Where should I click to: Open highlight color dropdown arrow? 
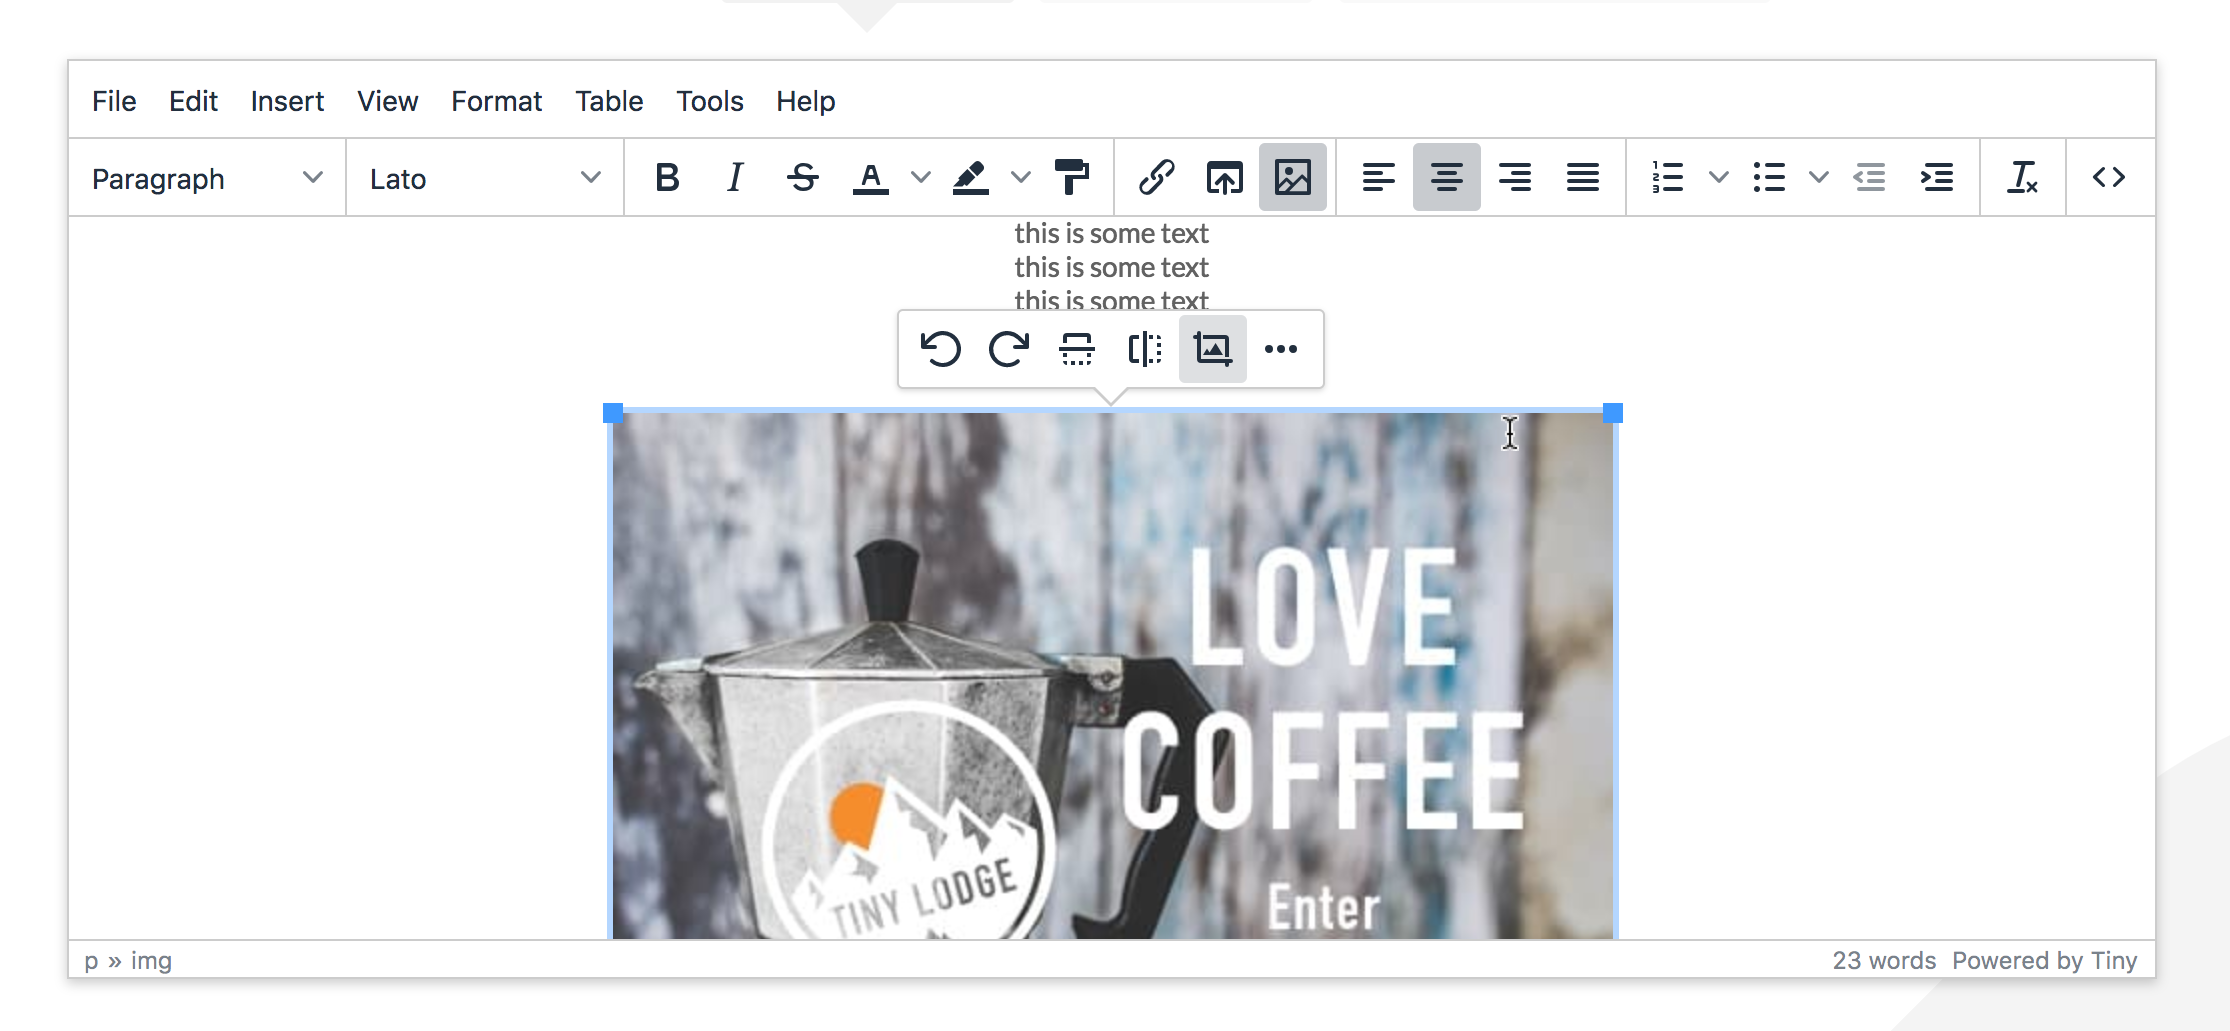pyautogui.click(x=1021, y=178)
